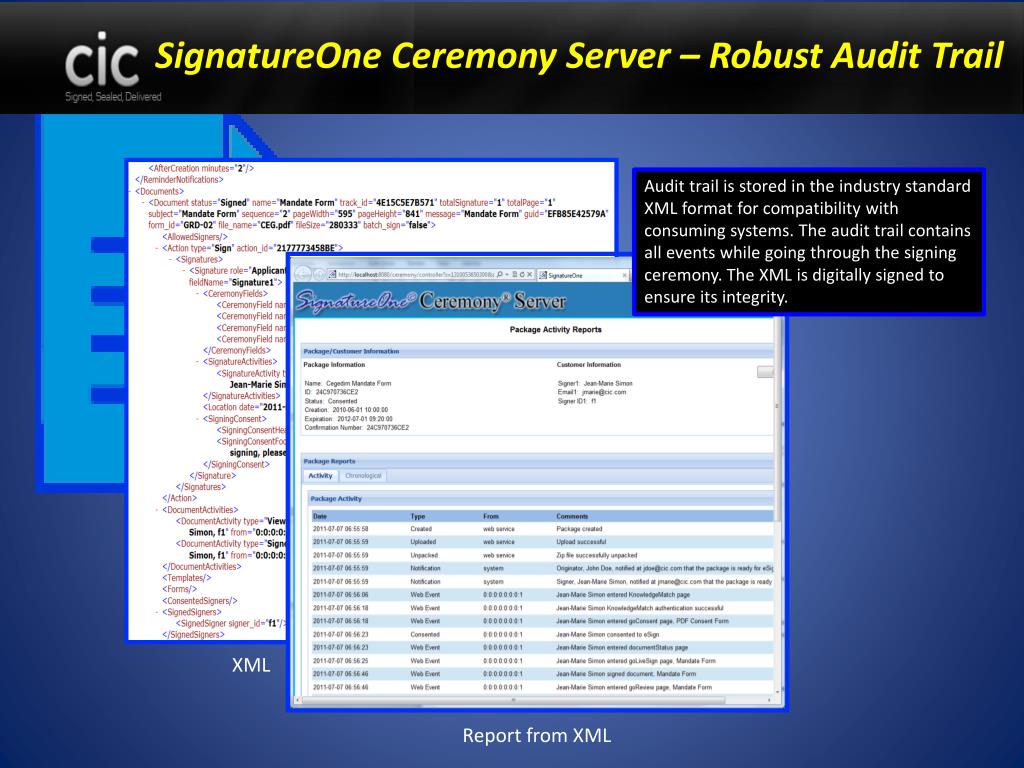
Task: Collapse the Action type Sign node
Action: coord(157,248)
